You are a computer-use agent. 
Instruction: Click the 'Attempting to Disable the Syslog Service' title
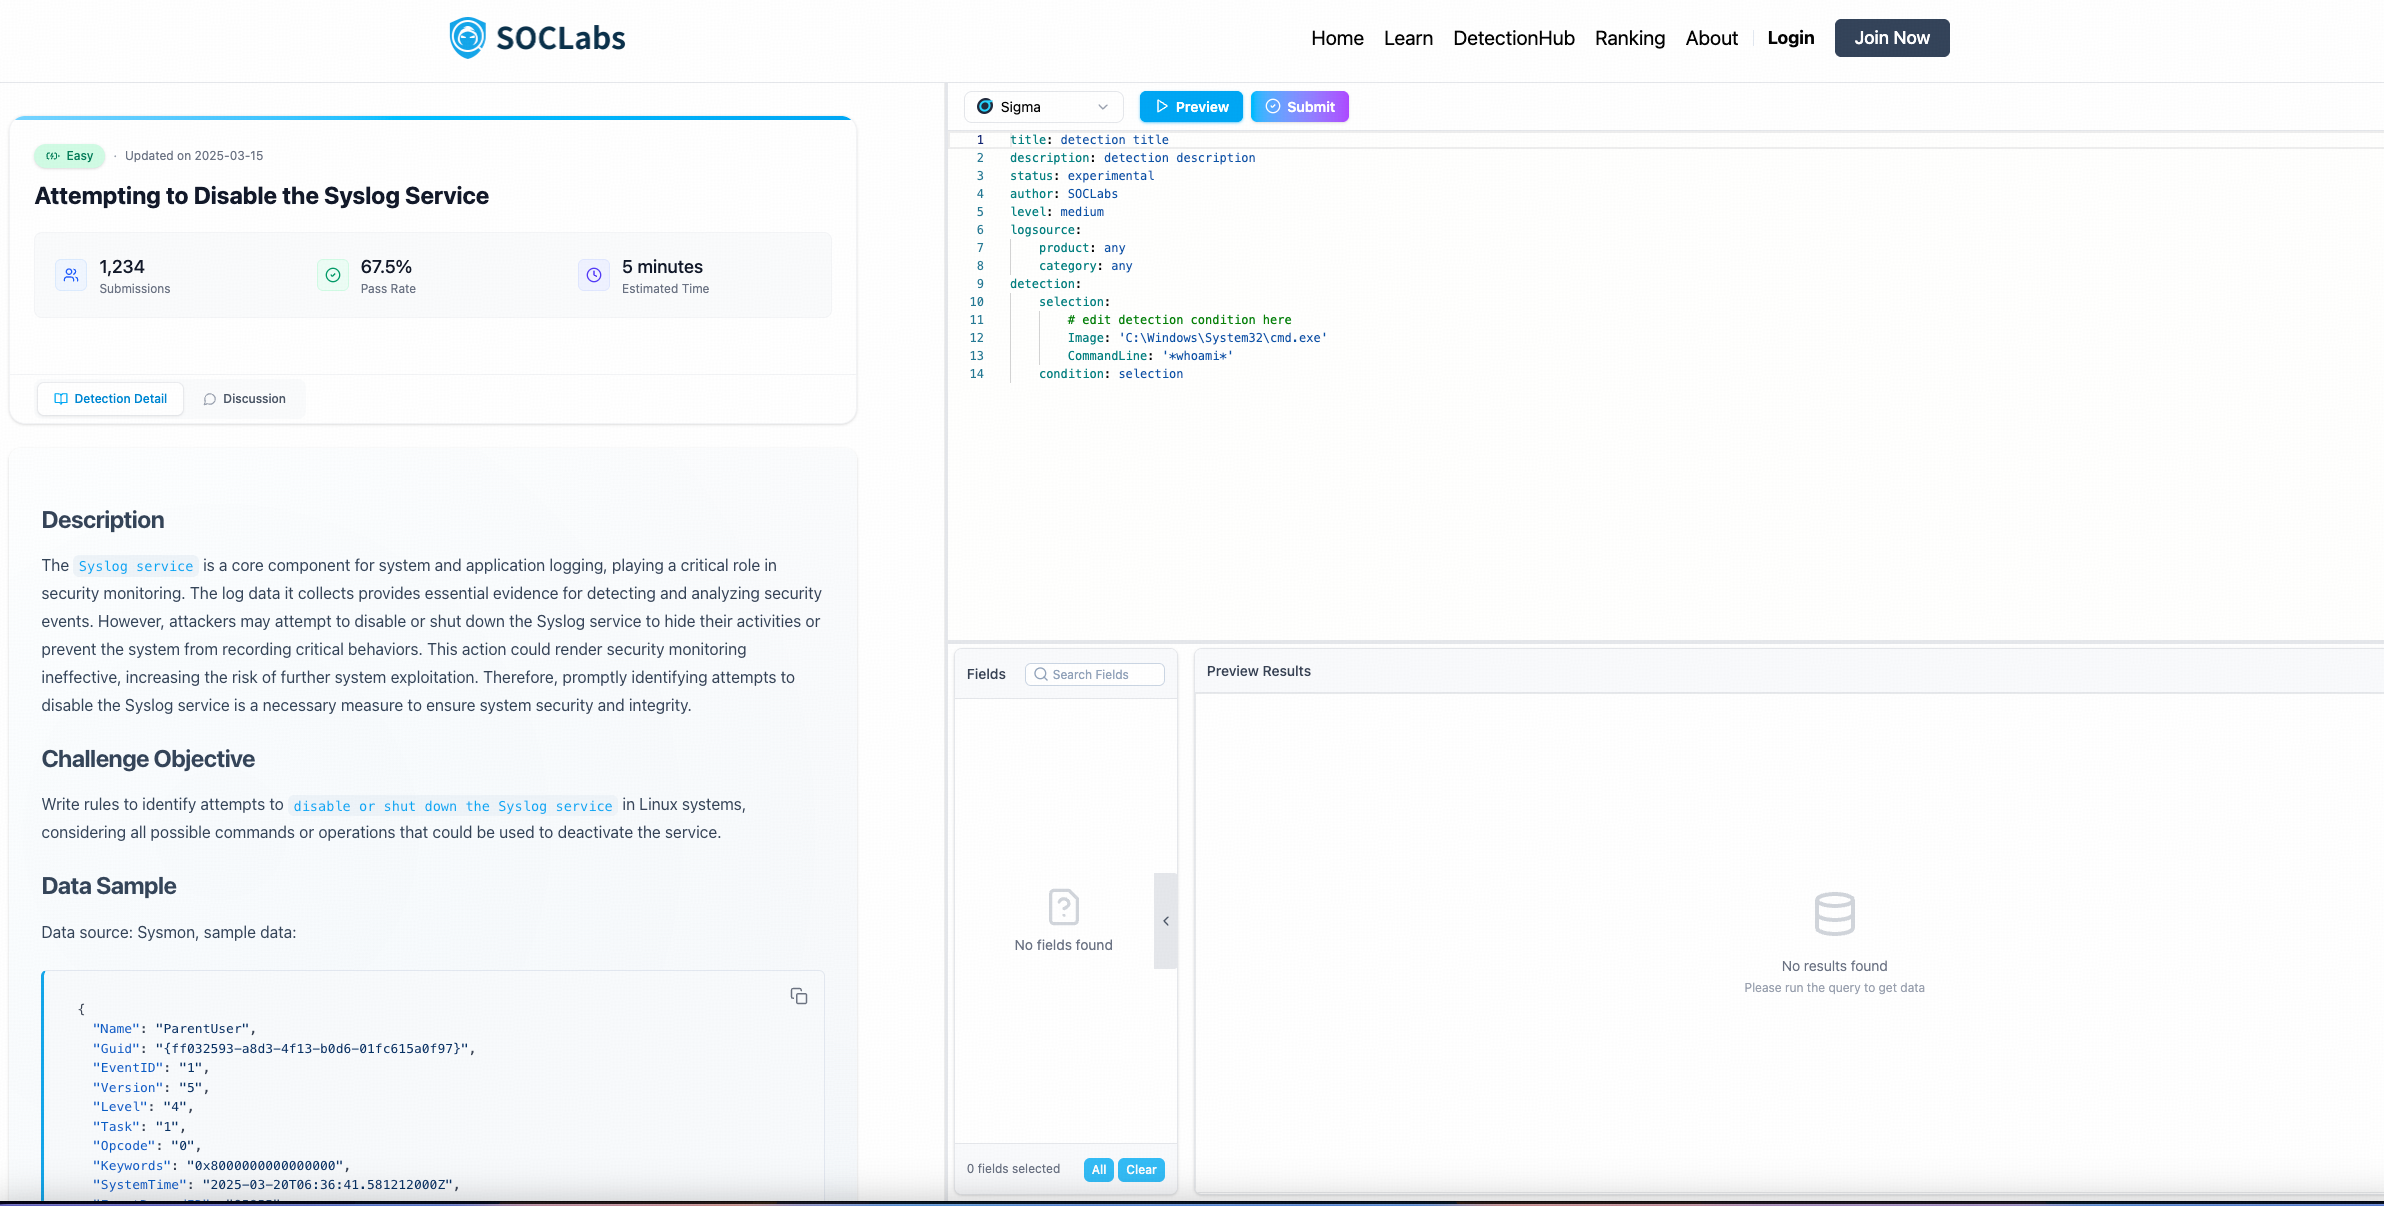tap(262, 196)
